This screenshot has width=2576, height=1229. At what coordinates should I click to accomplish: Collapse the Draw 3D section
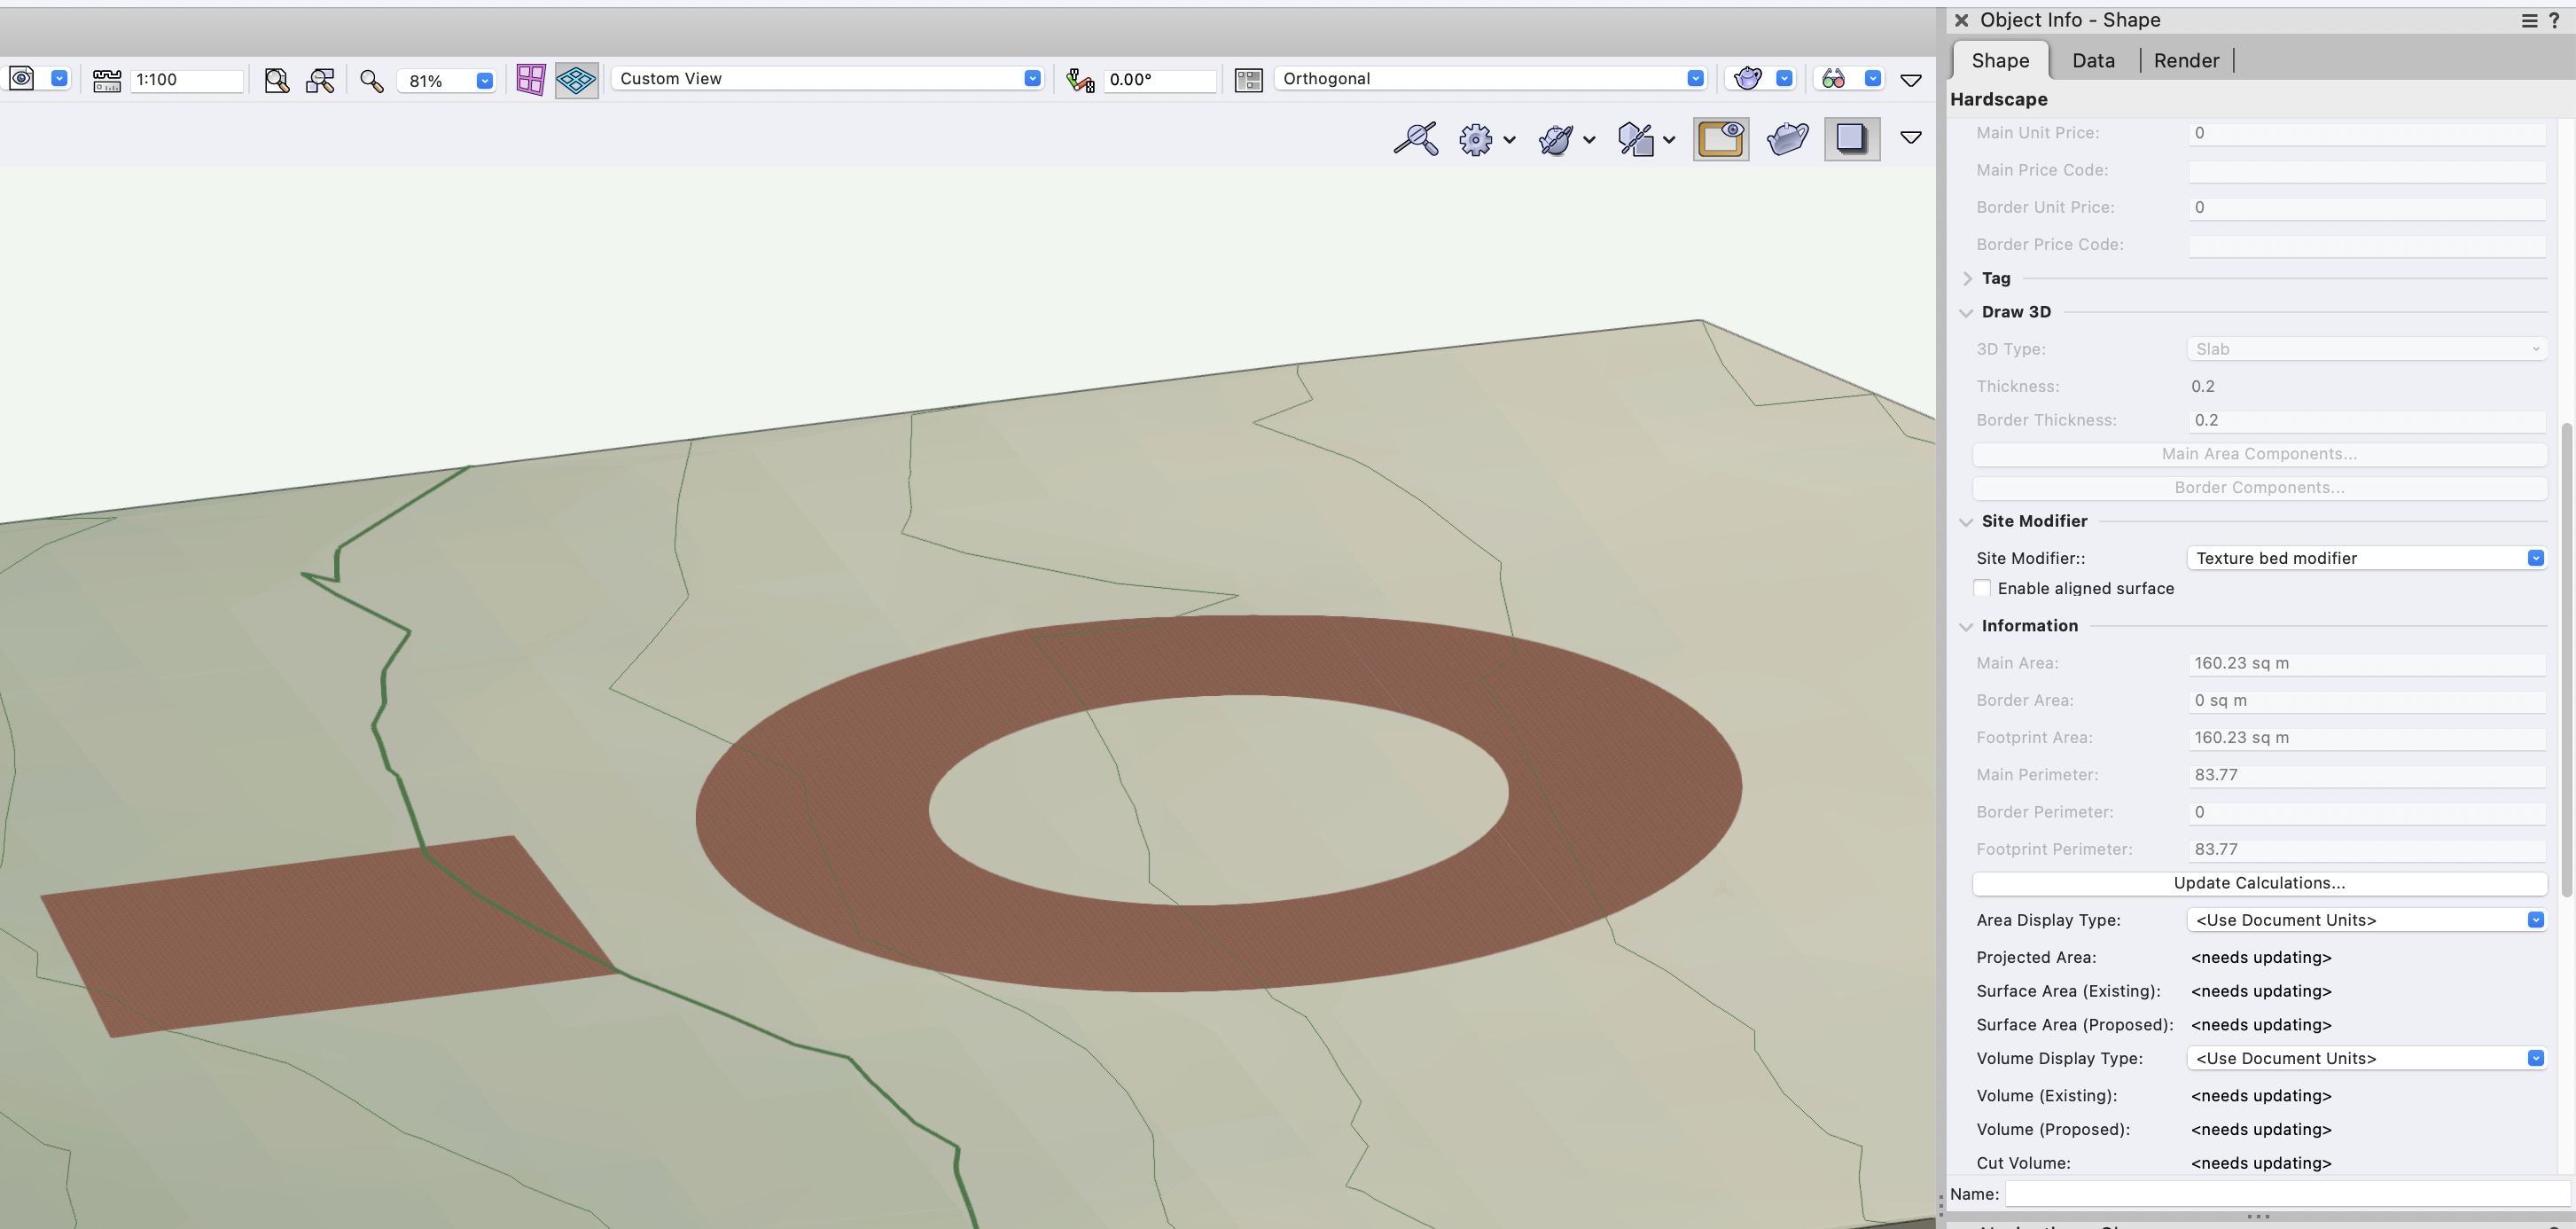click(1966, 313)
